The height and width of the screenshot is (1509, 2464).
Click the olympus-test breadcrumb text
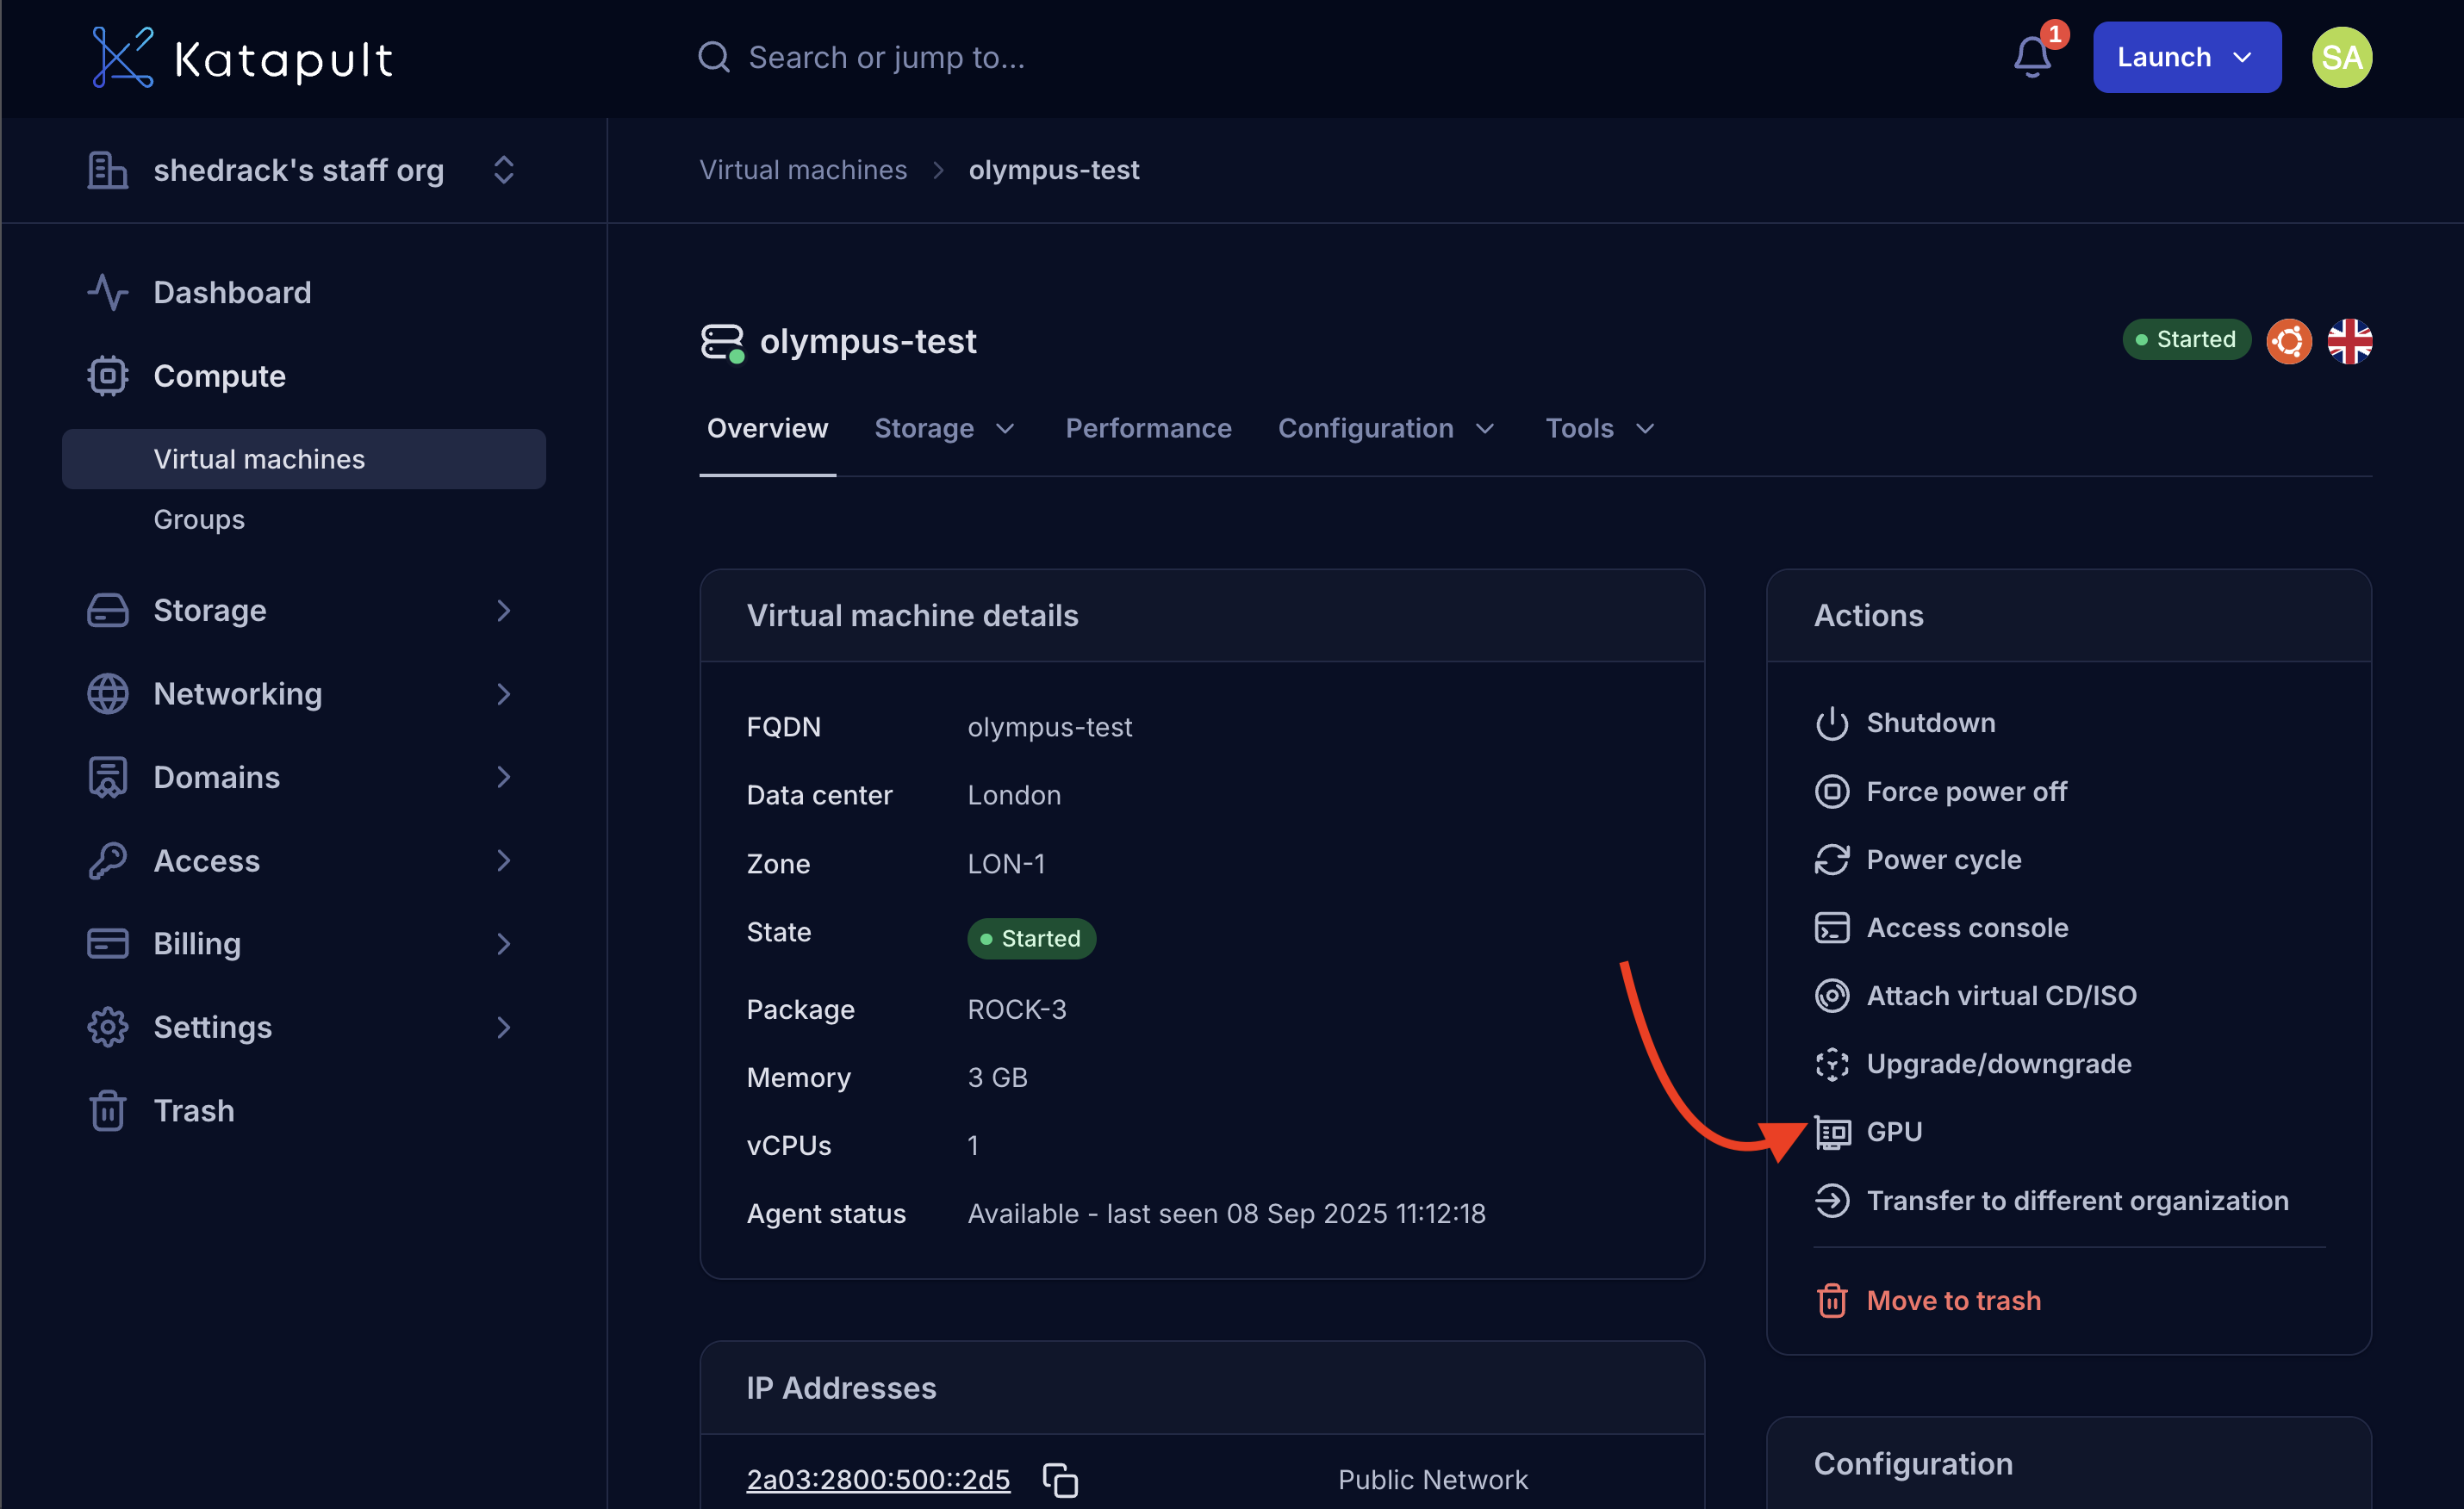(1053, 170)
